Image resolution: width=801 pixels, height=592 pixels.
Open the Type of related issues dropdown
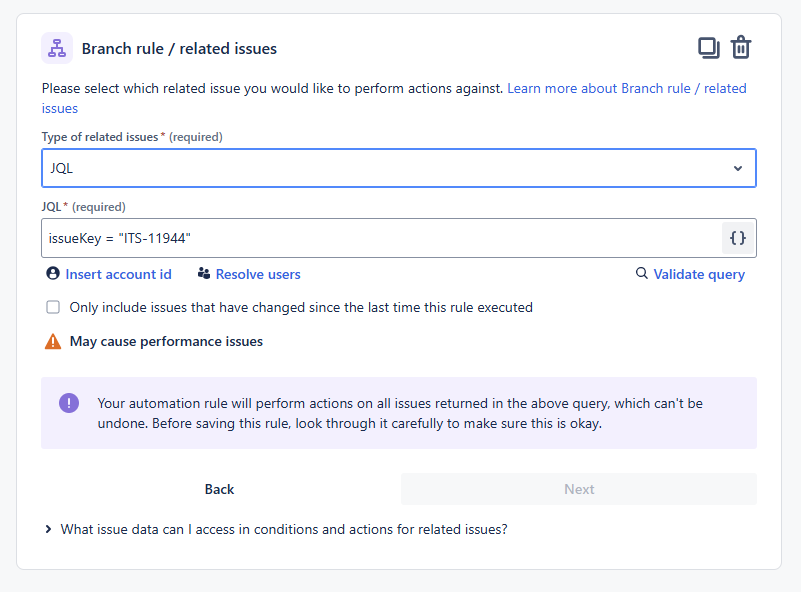pos(398,168)
